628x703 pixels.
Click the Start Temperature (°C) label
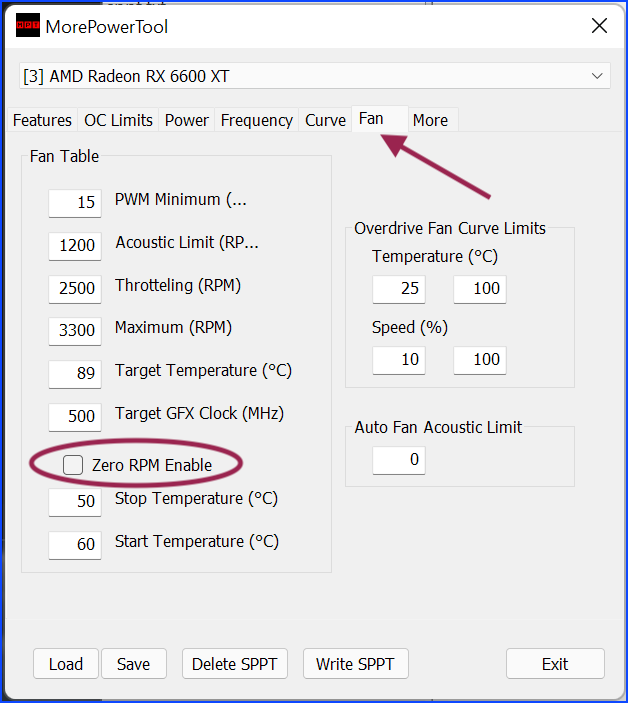click(x=197, y=542)
